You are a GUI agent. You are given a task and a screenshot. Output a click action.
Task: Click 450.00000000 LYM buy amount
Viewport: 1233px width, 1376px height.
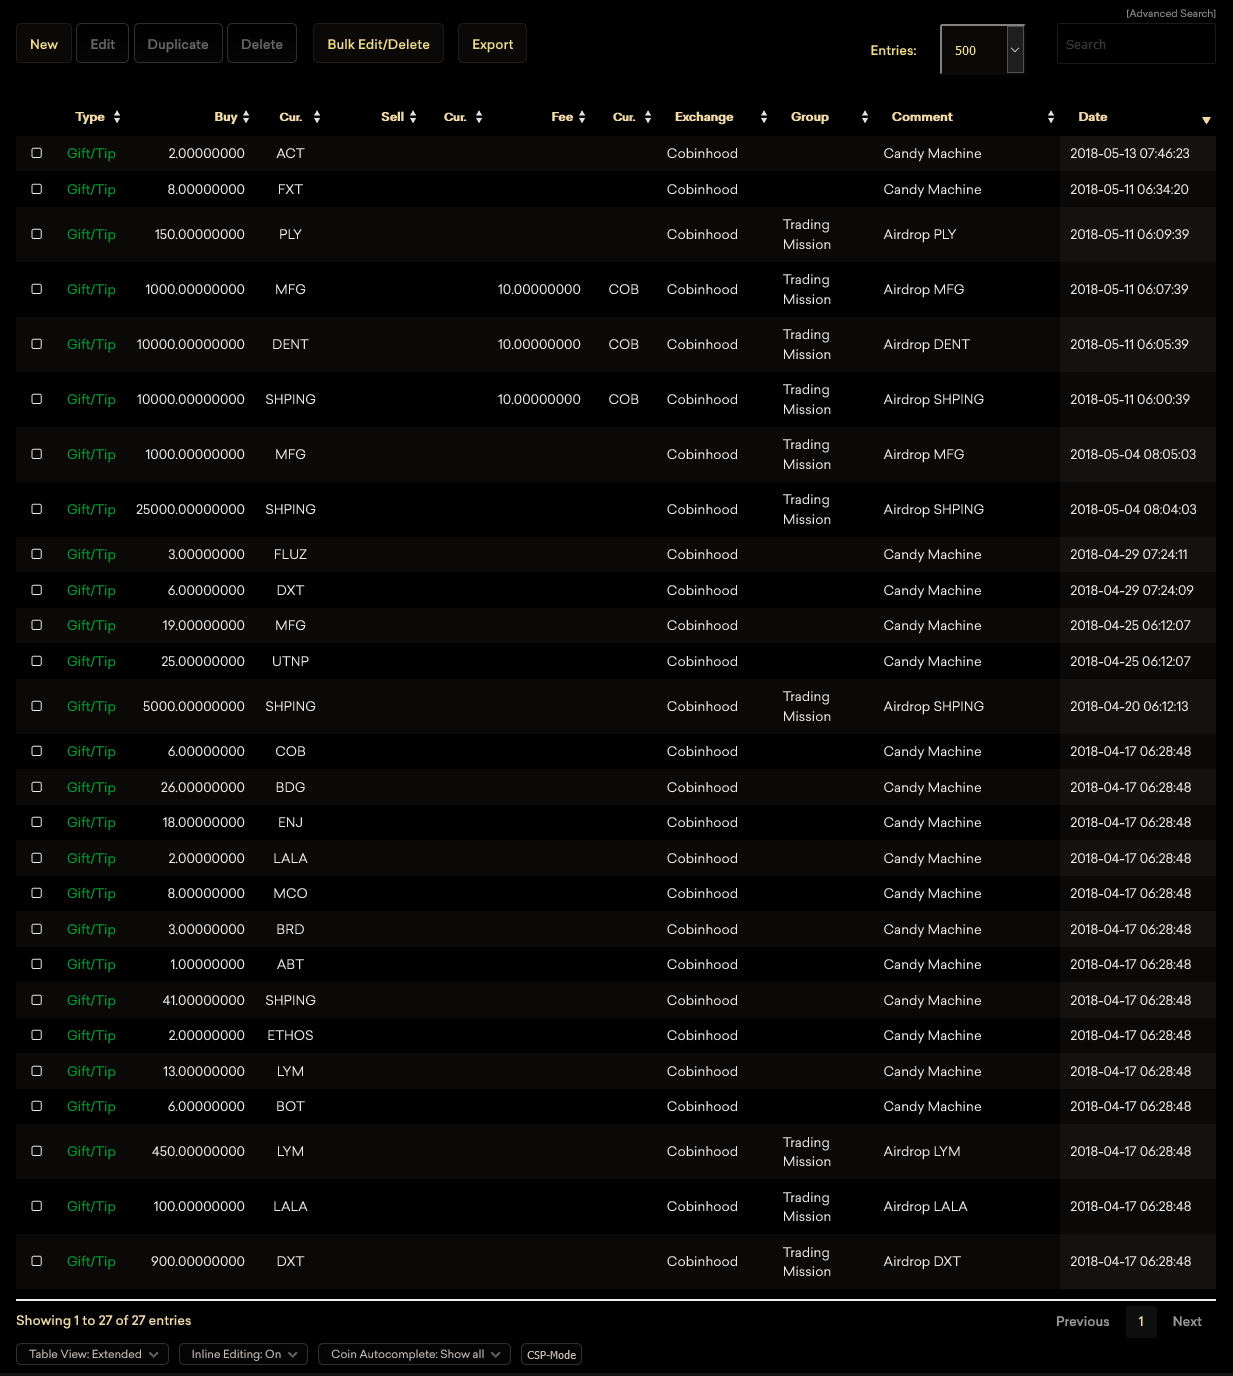click(198, 1151)
